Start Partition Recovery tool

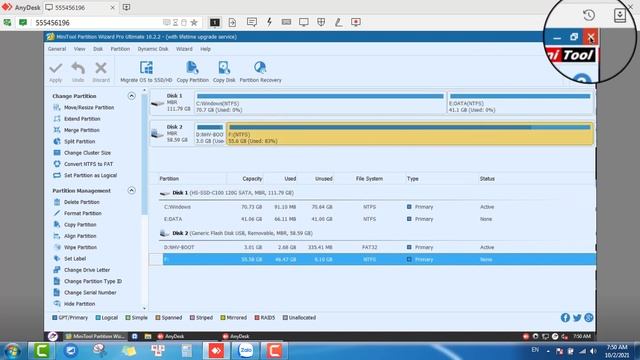tap(260, 72)
